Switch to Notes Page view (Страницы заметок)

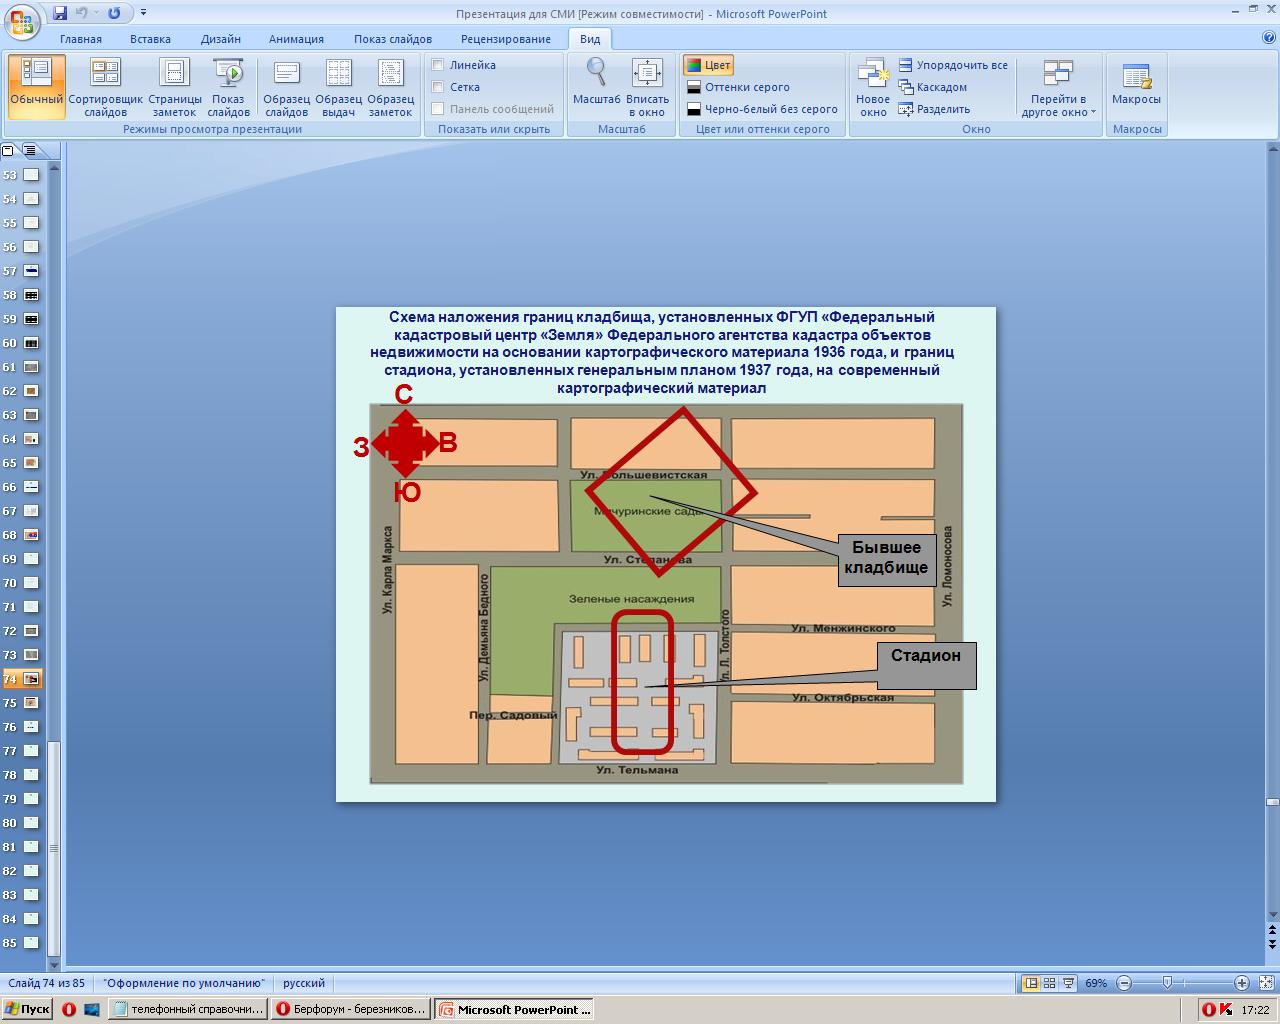174,87
